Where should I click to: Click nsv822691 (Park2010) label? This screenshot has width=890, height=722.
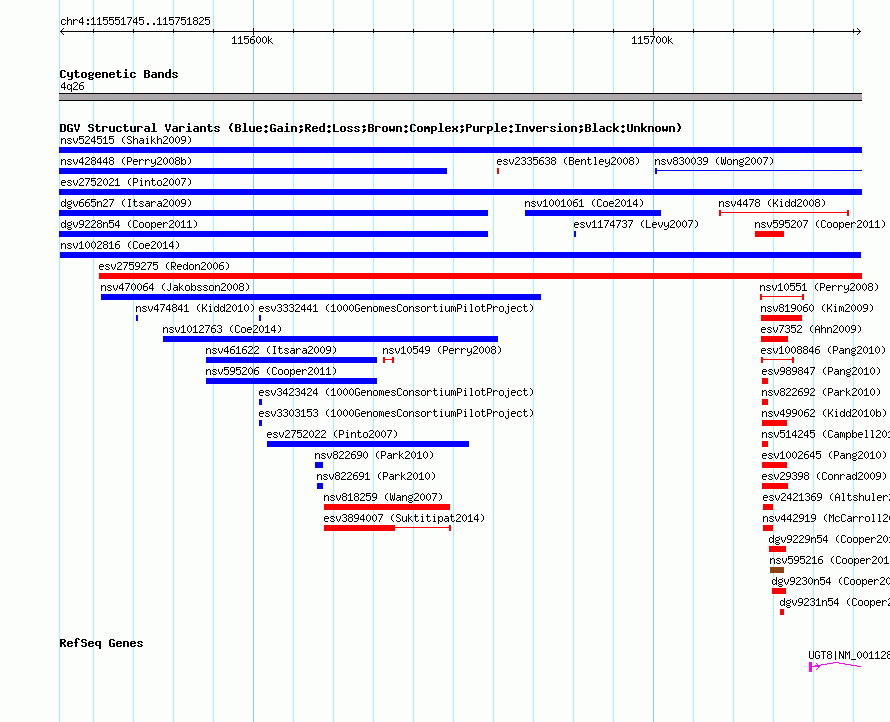[x=376, y=476]
